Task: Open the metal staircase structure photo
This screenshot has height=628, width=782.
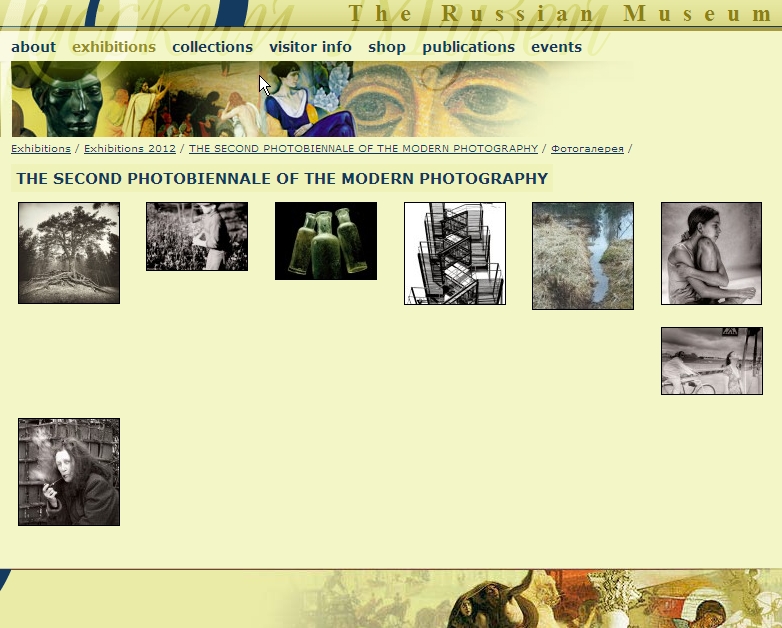Action: click(455, 253)
